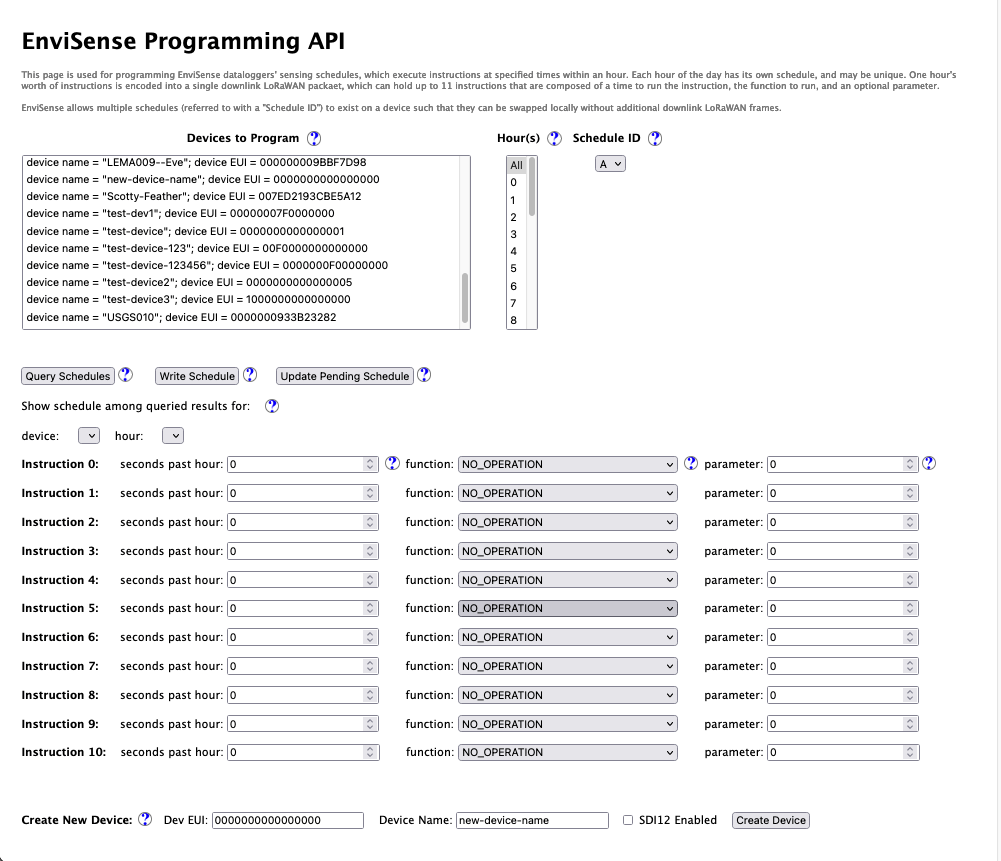Image resolution: width=1001 pixels, height=861 pixels.
Task: Select hour 0 in the Hour(s) list
Action: tap(516, 183)
